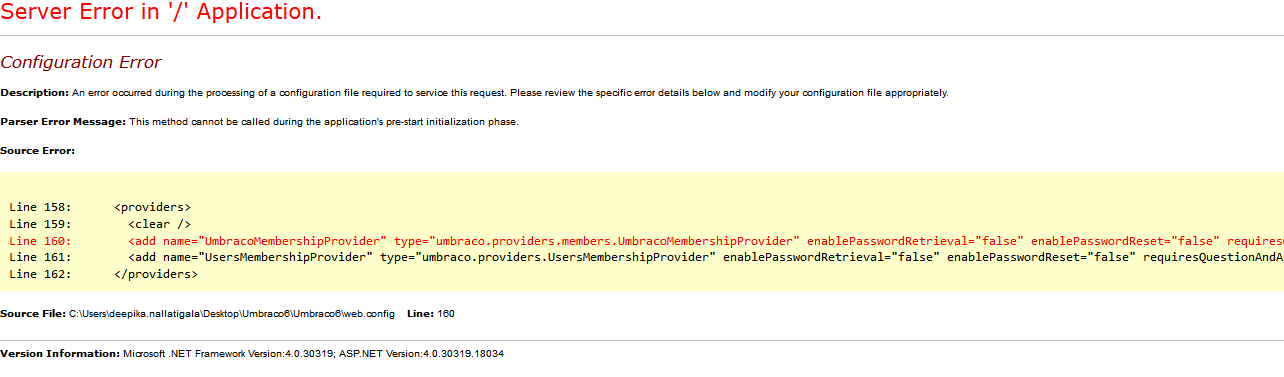Image resolution: width=1284 pixels, height=377 pixels.
Task: Click the 'Line 162:' label
Action: [x=40, y=275]
